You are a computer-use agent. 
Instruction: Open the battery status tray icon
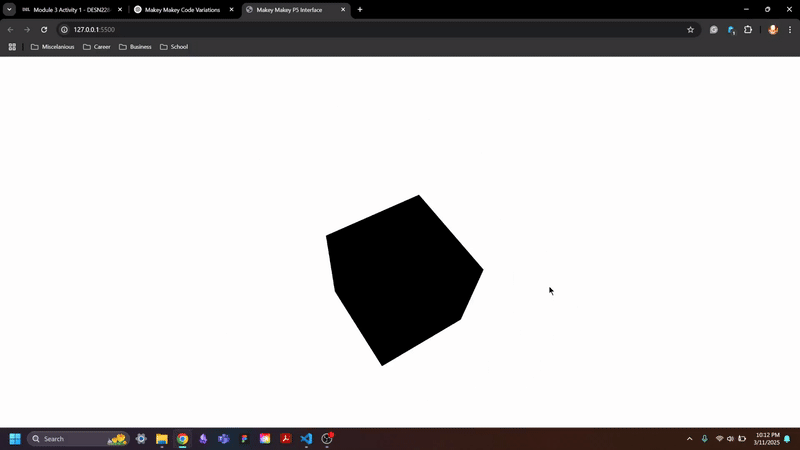coord(742,439)
